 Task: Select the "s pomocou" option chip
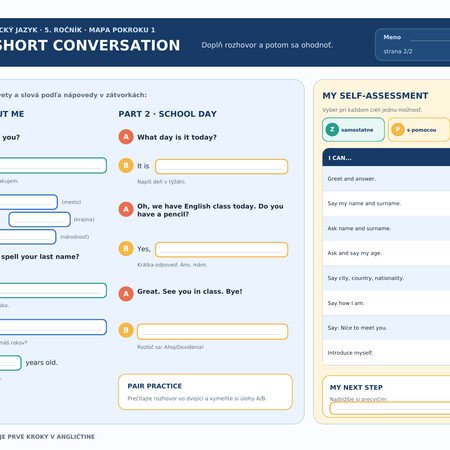point(419,130)
